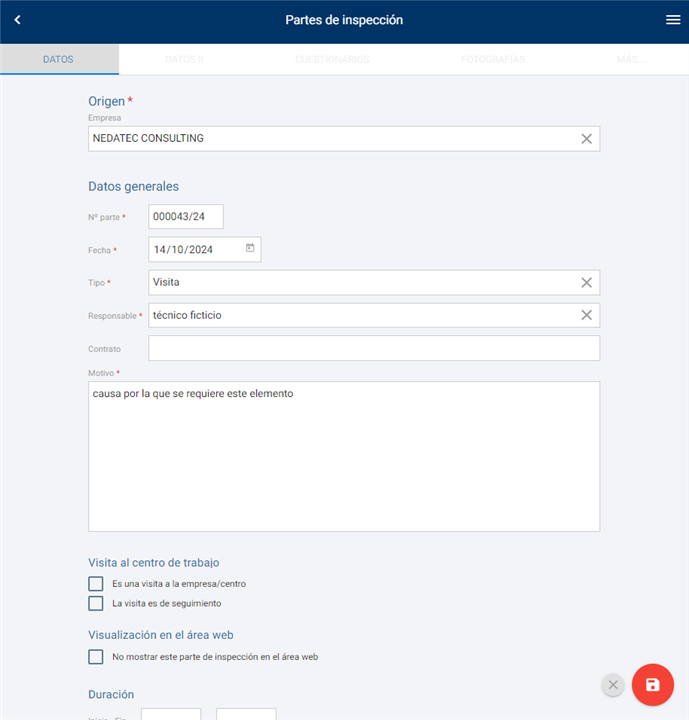Open the Fecha calendar picker icon

click(x=250, y=248)
